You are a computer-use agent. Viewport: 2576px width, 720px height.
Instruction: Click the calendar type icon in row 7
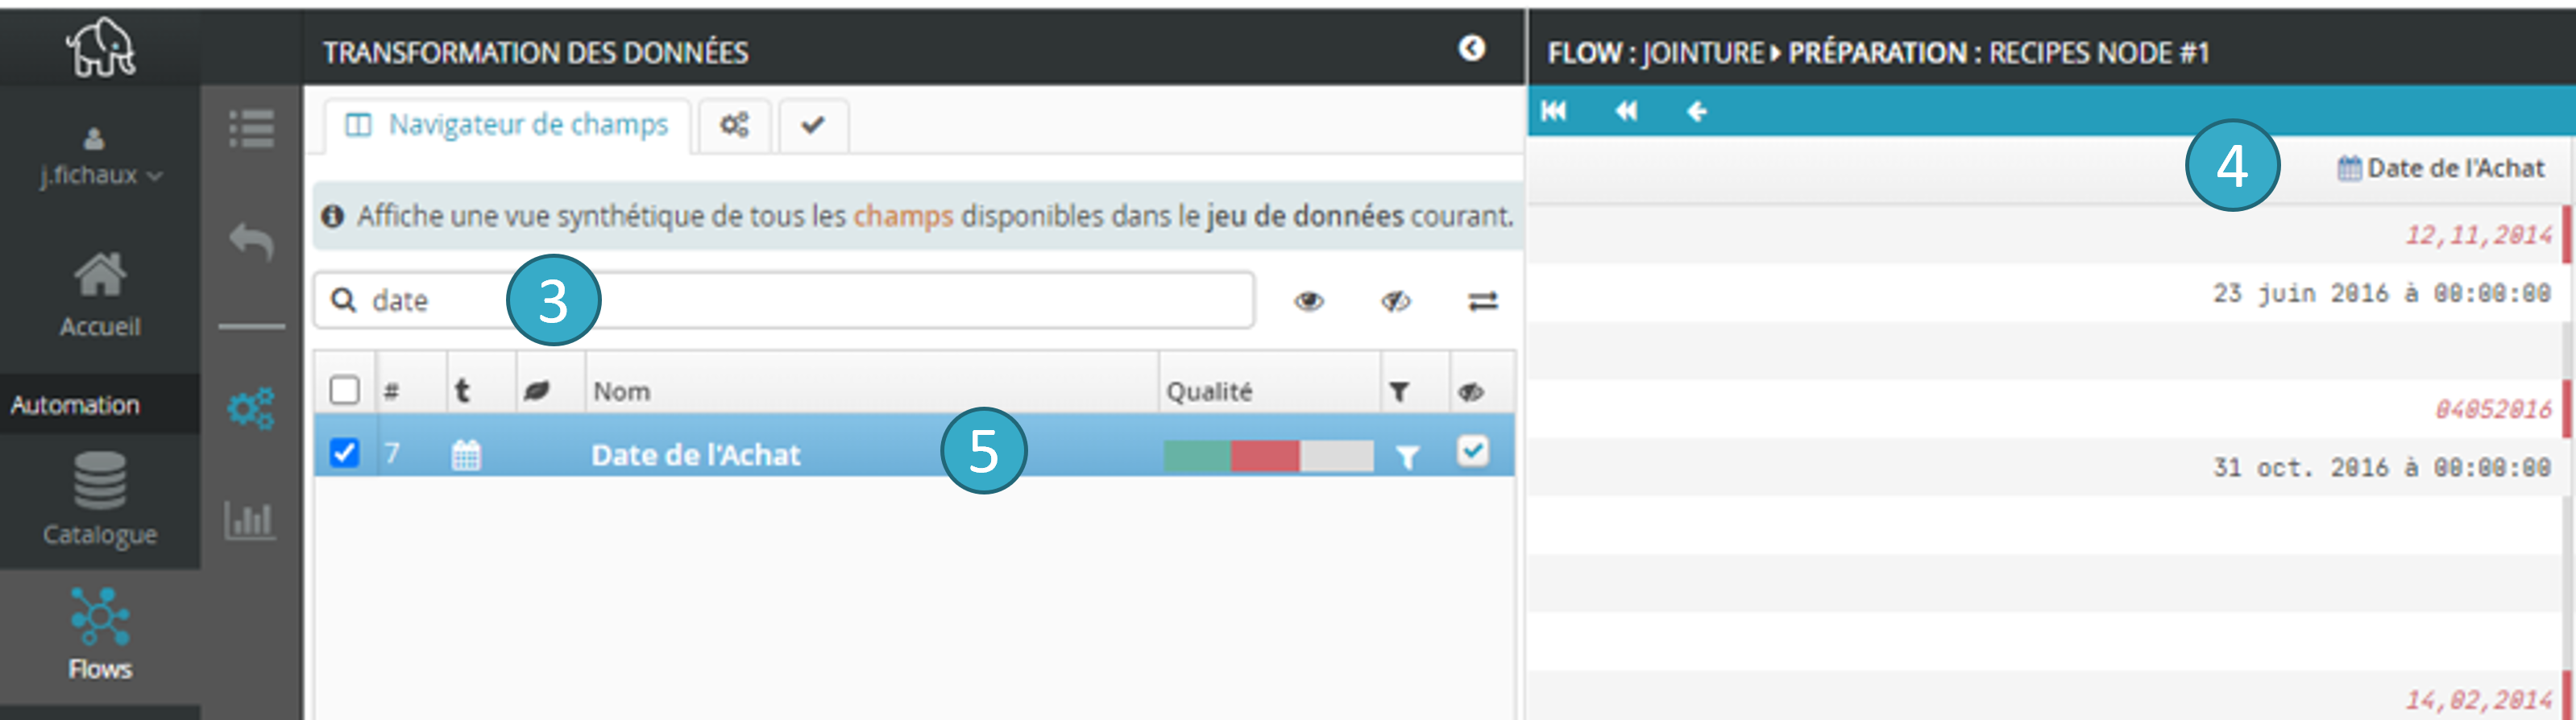[x=466, y=455]
